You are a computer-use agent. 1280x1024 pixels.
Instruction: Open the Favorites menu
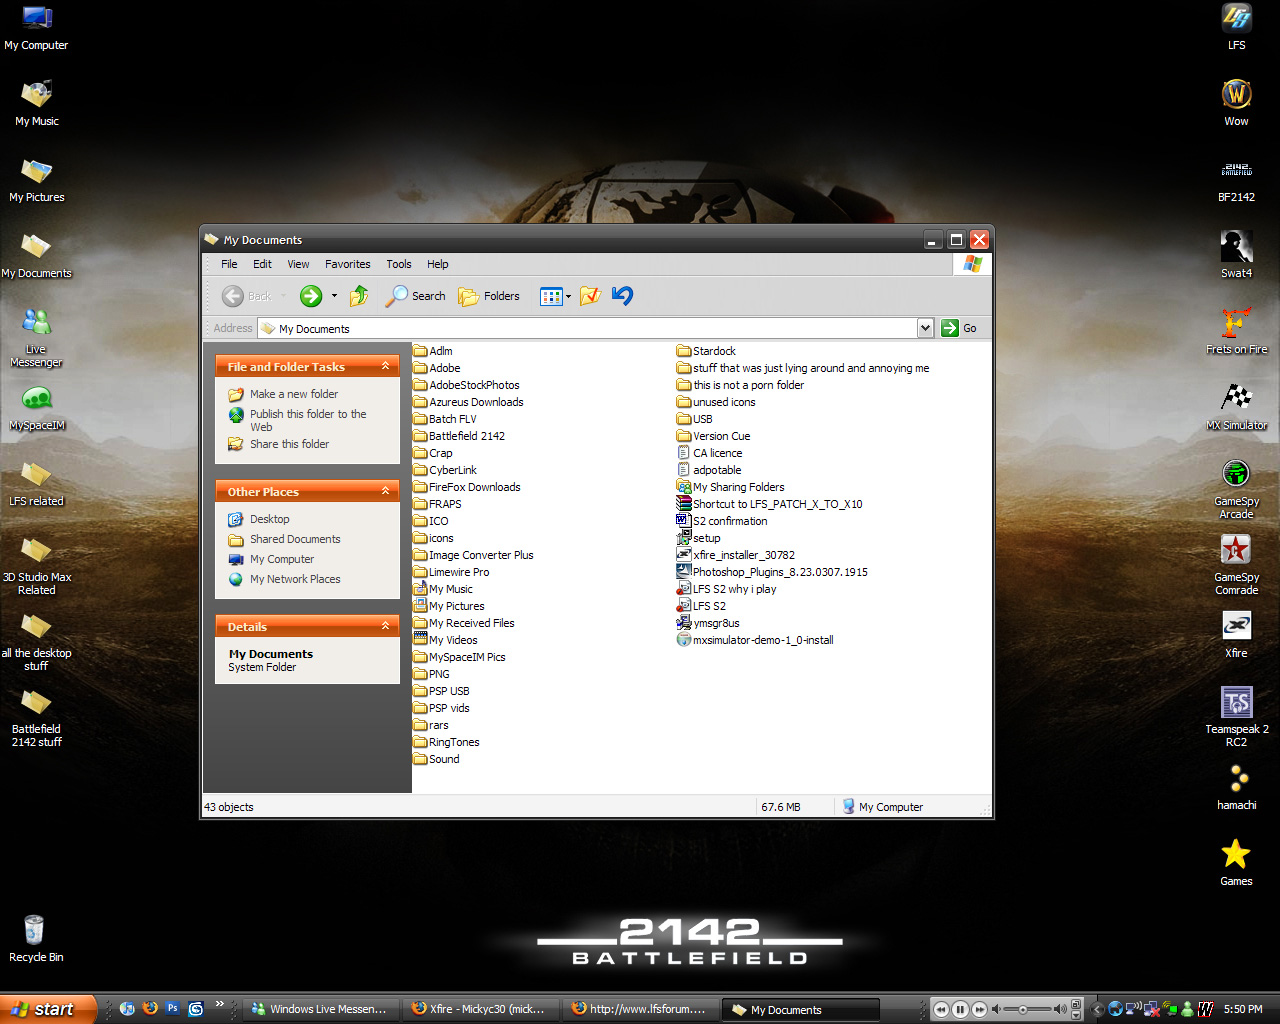point(347,264)
